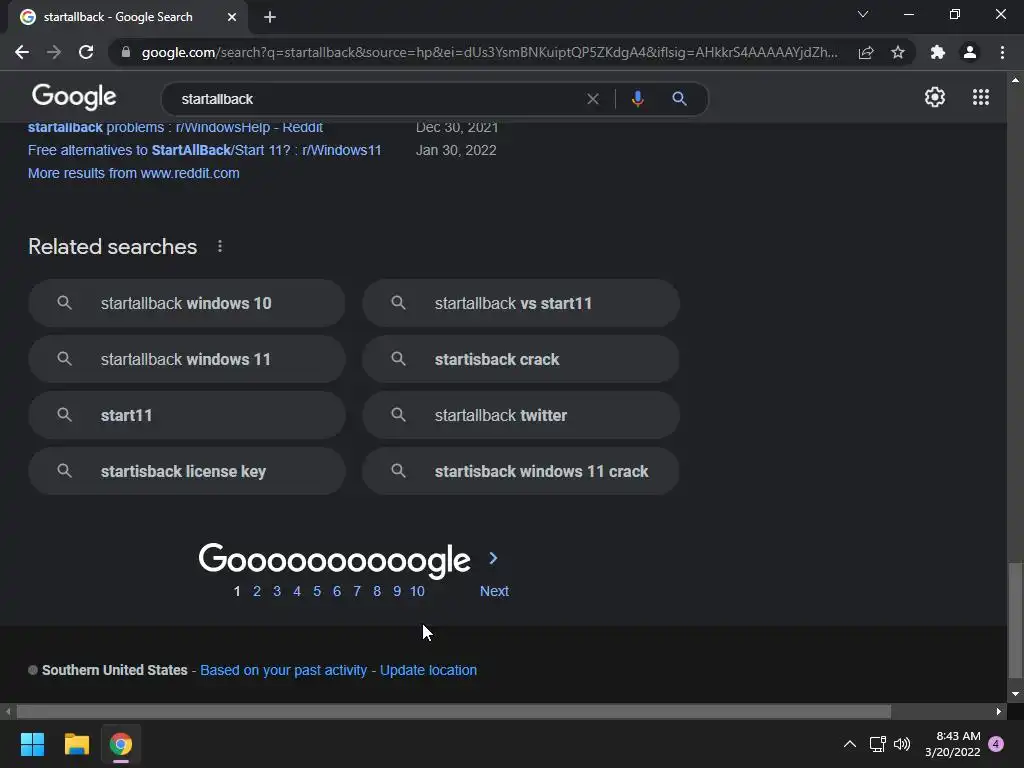The image size is (1024, 768).
Task: Open volume control in the tray
Action: 902,744
